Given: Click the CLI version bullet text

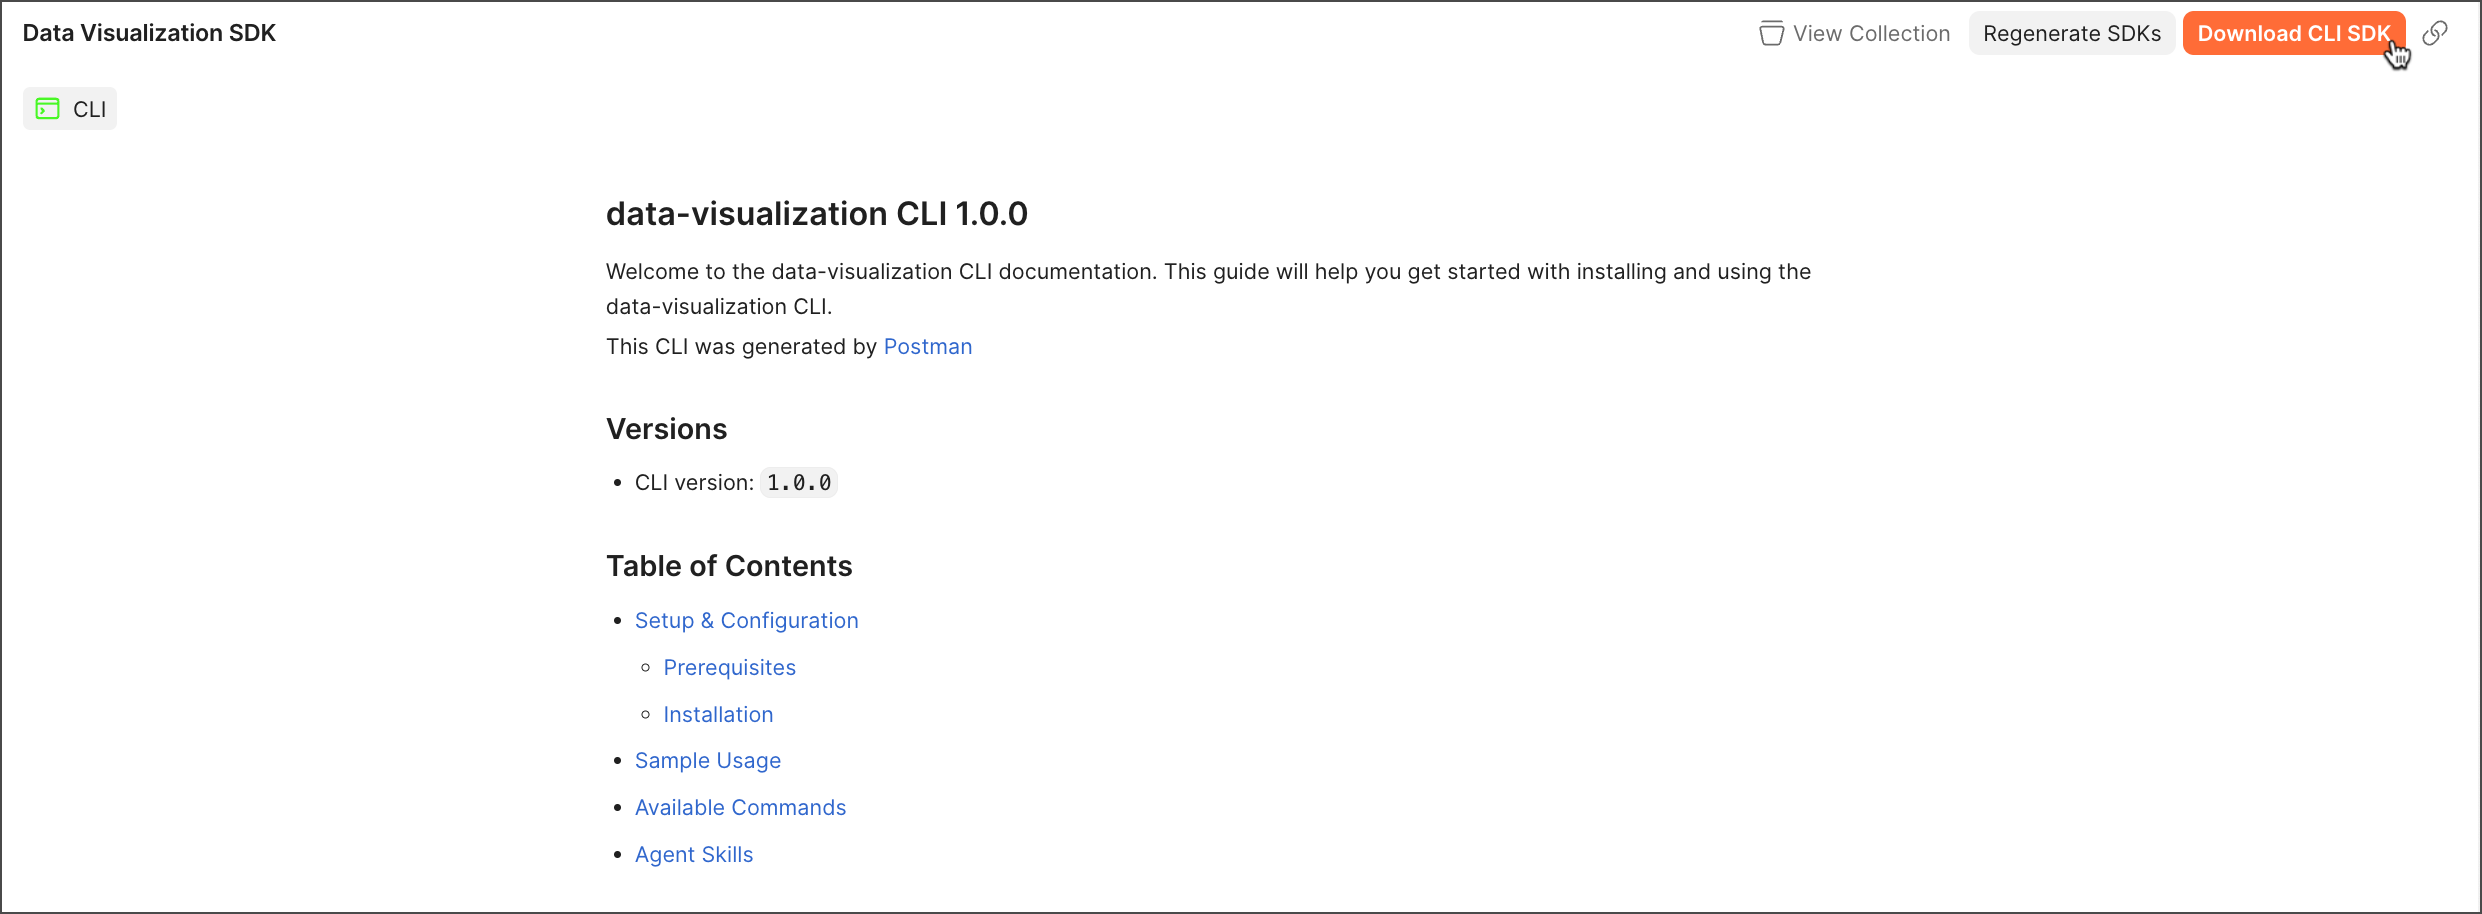Looking at the screenshot, I should click(x=693, y=483).
